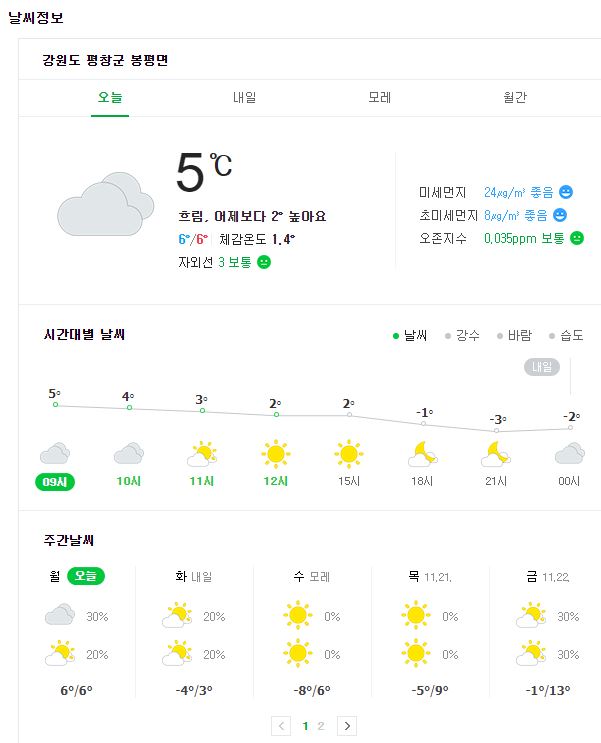Screen dimensions: 601x743
Task: Click the ozone index normal face icon
Action: pyautogui.click(x=577, y=238)
